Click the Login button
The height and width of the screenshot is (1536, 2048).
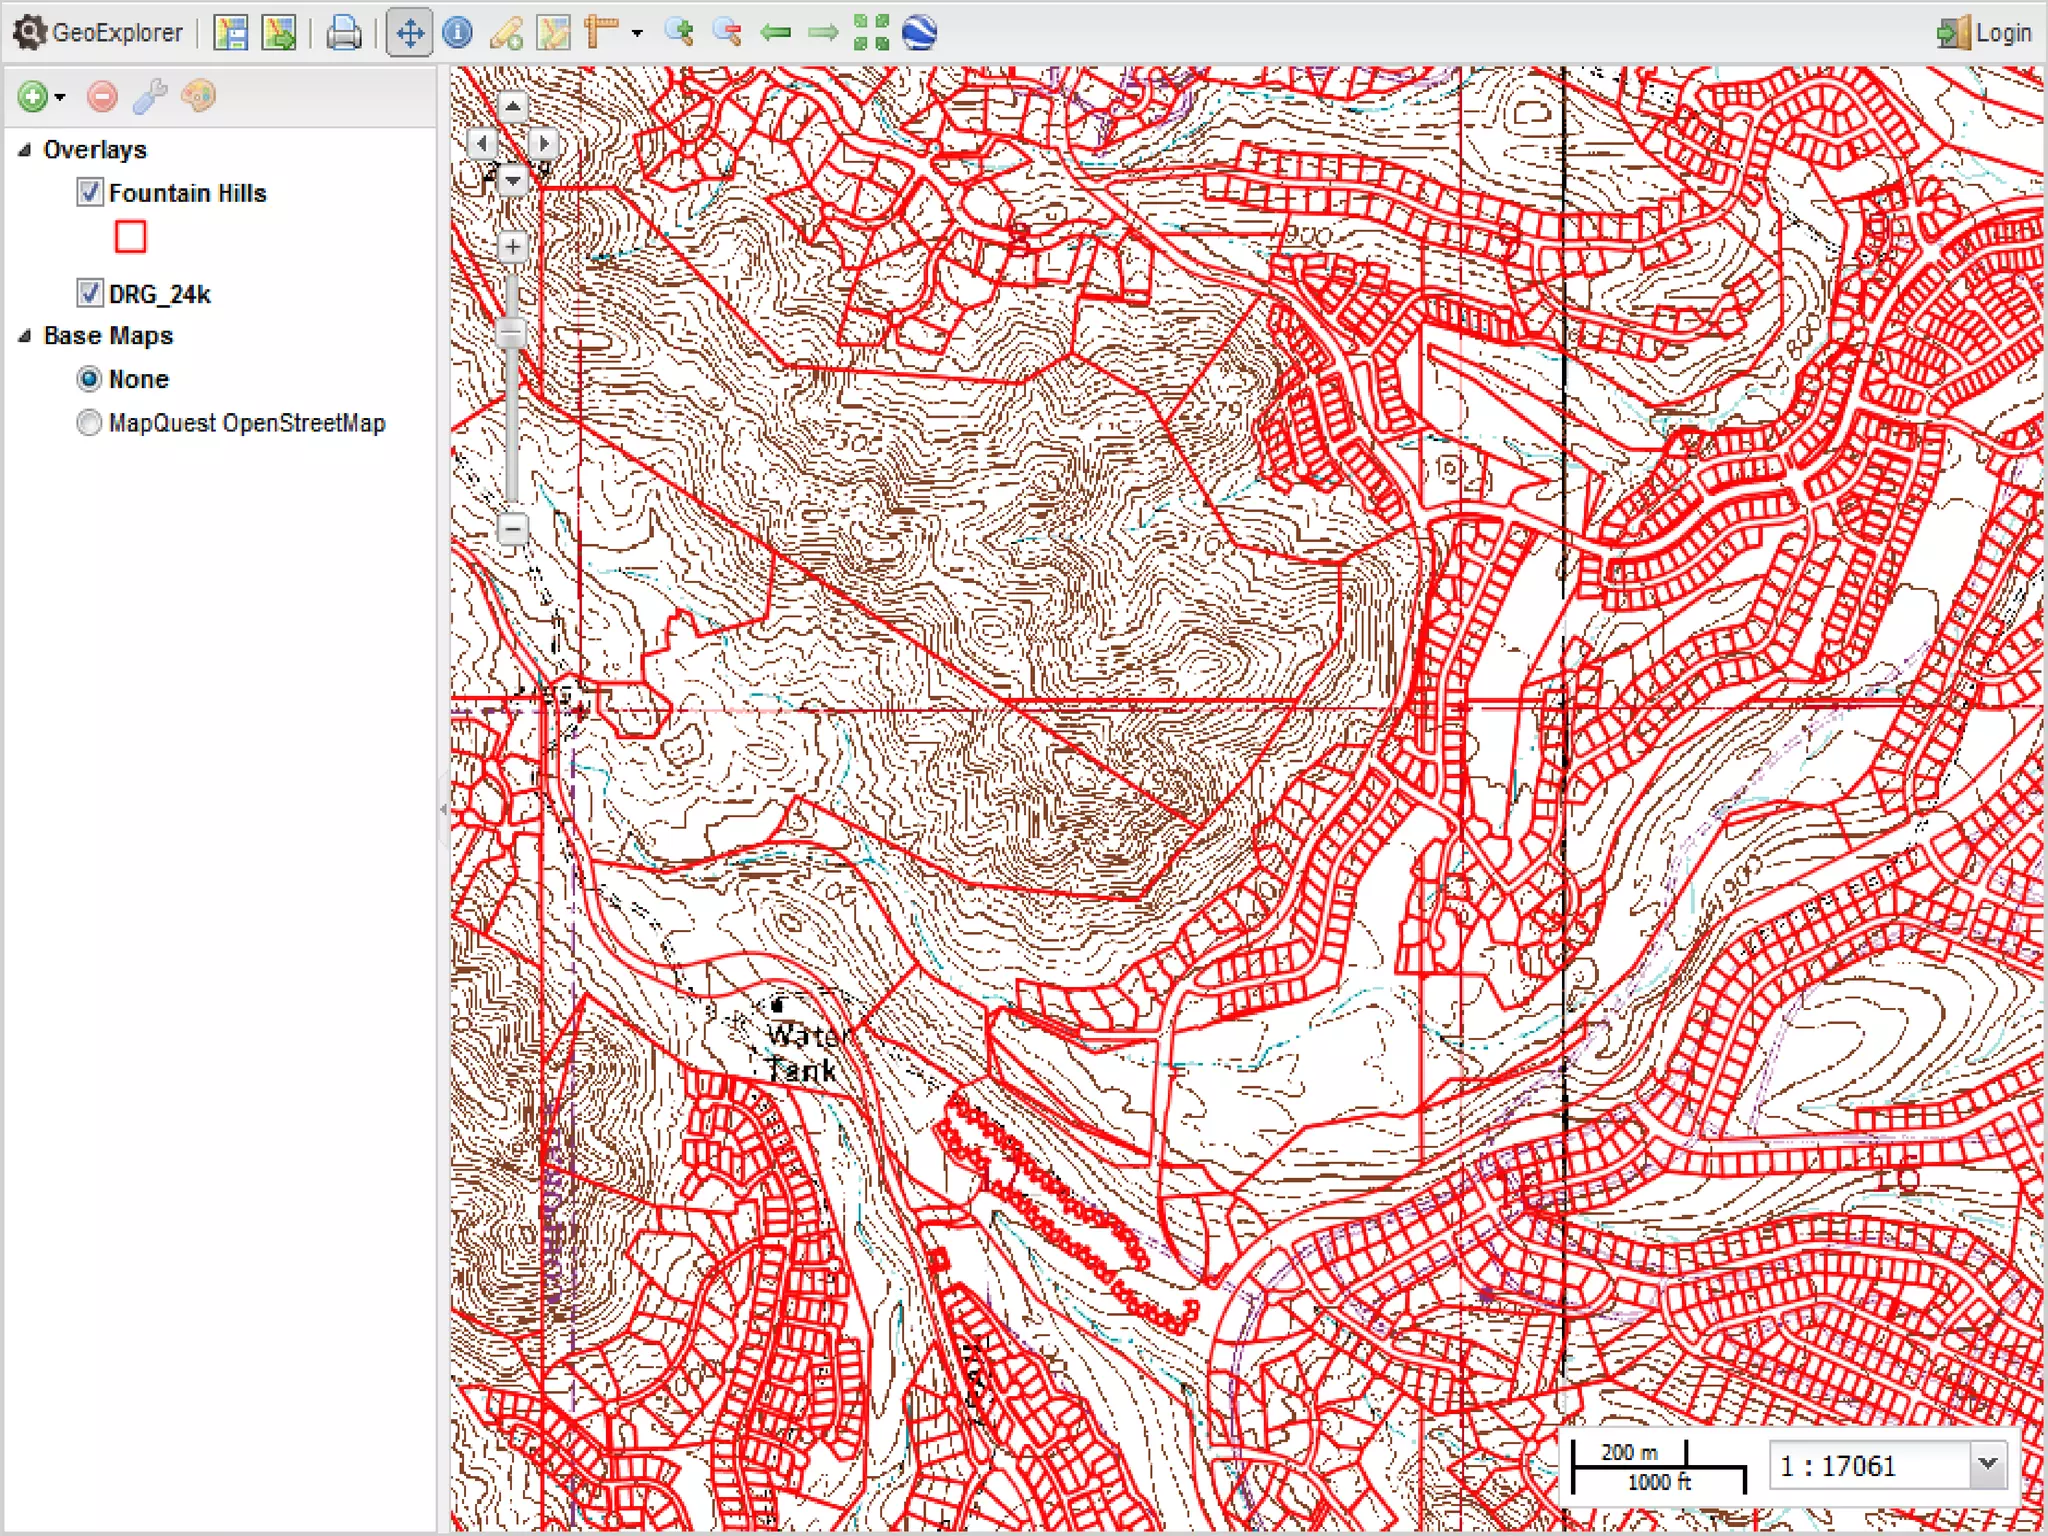click(1984, 32)
